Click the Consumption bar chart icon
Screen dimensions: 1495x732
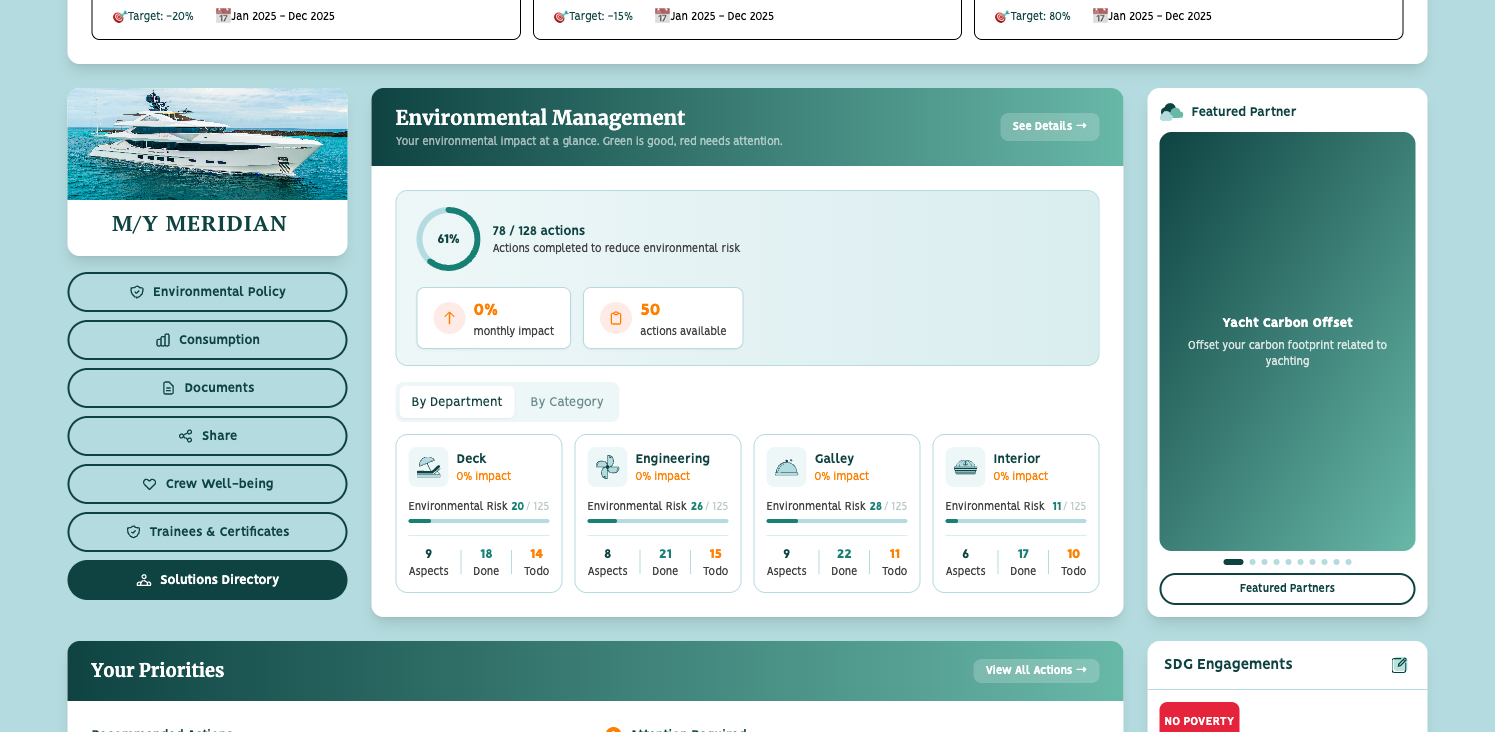(163, 340)
